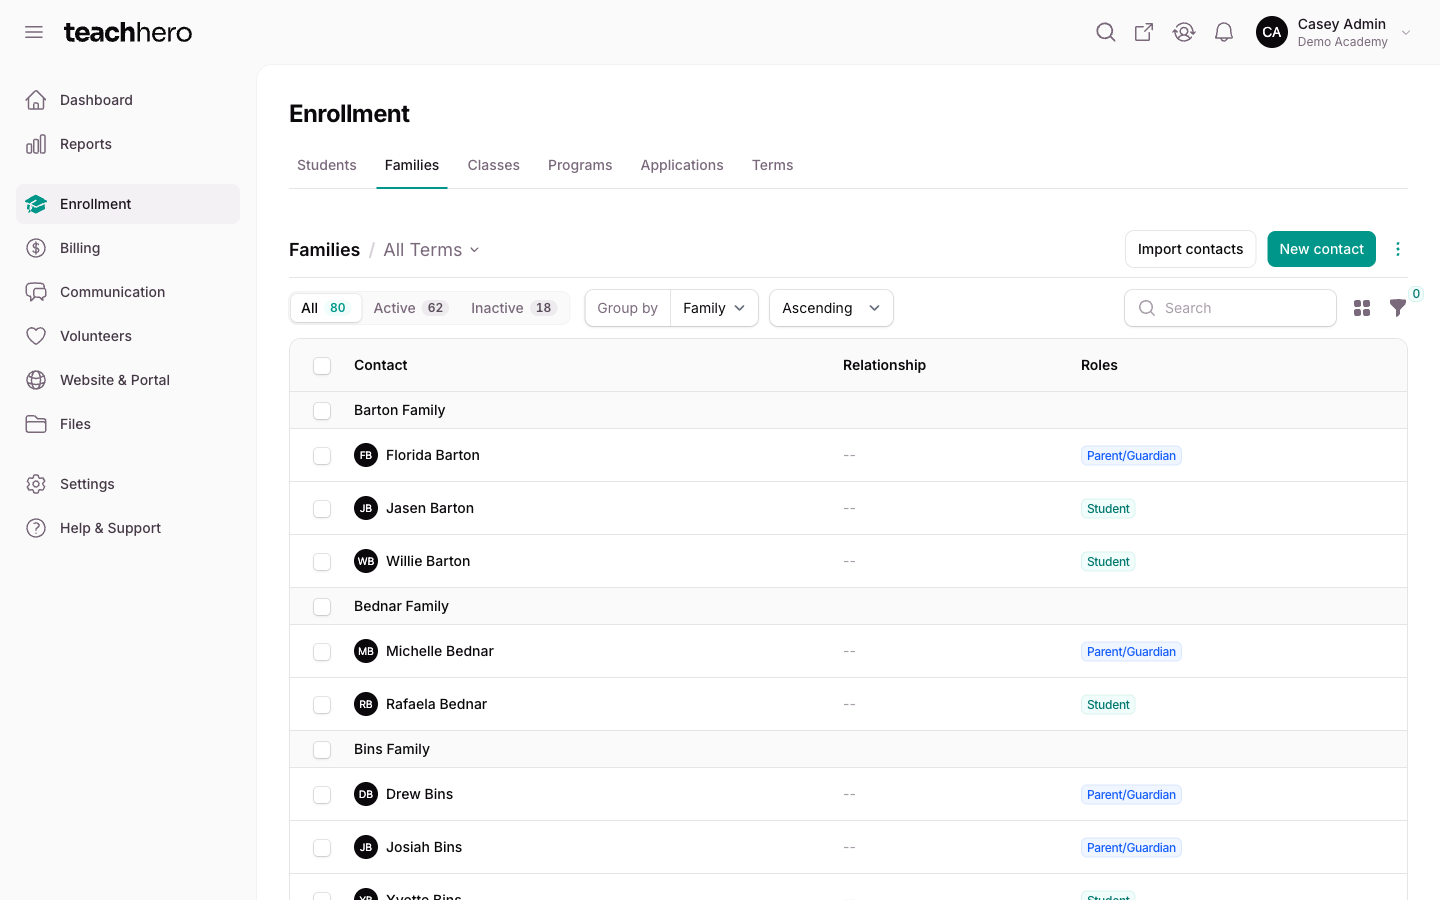Open the Applications tab
Image resolution: width=1440 pixels, height=900 pixels.
tap(682, 165)
